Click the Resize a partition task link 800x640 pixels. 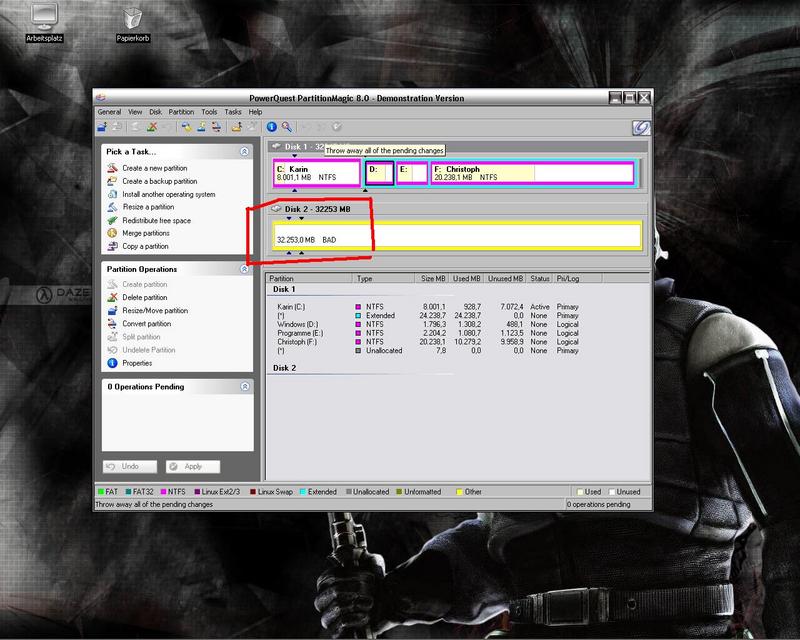point(148,207)
